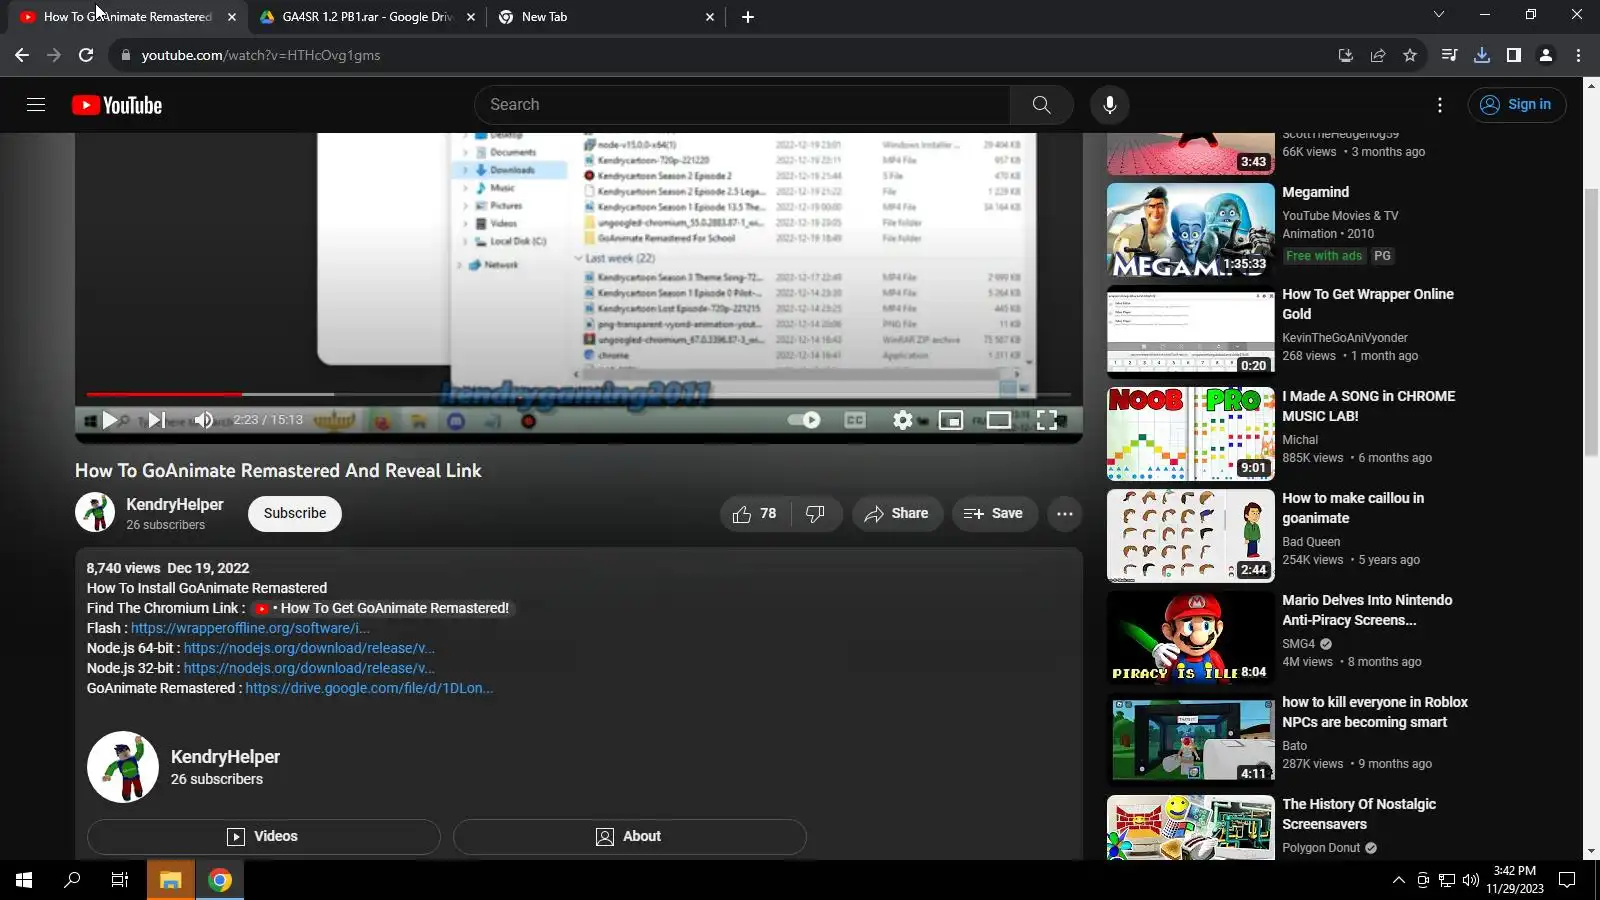This screenshot has width=1600, height=900.
Task: Open the Node.js 32-bit download link
Action: click(309, 668)
